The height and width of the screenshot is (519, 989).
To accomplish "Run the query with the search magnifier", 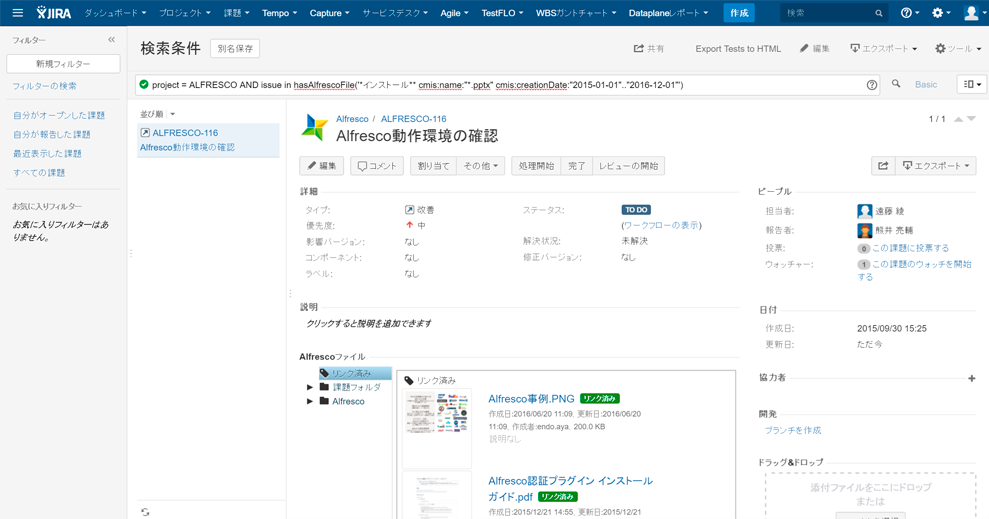I will click(896, 84).
